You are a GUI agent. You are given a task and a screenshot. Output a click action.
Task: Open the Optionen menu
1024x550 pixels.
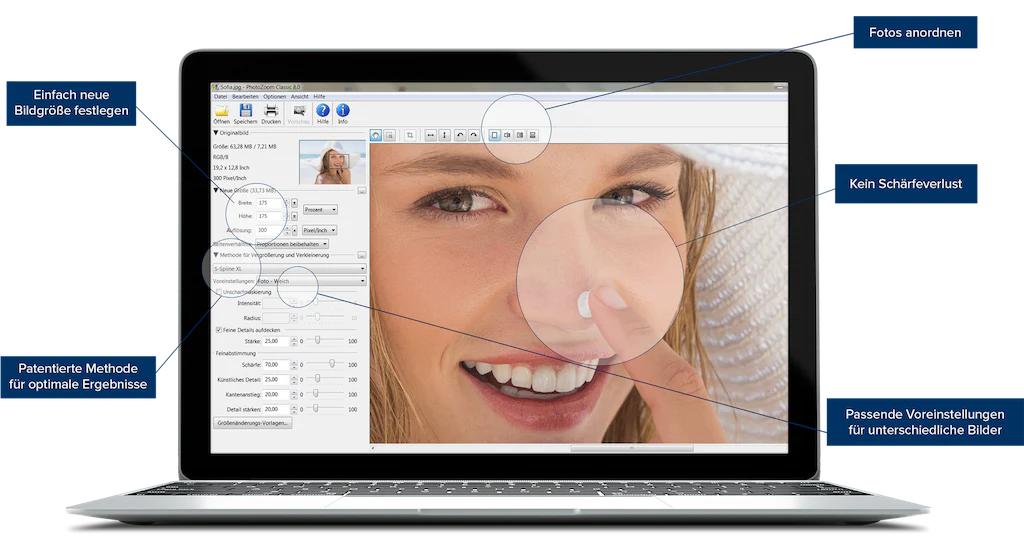[274, 97]
